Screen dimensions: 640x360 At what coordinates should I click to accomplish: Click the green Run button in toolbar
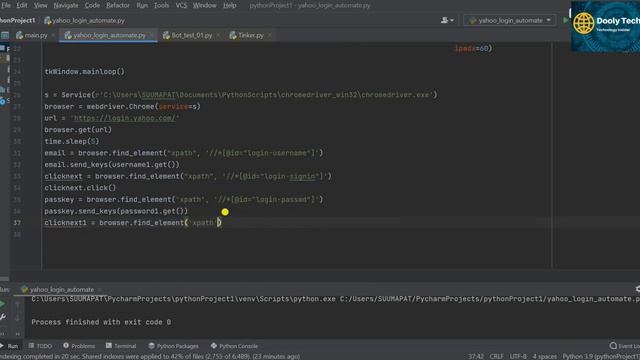point(565,20)
